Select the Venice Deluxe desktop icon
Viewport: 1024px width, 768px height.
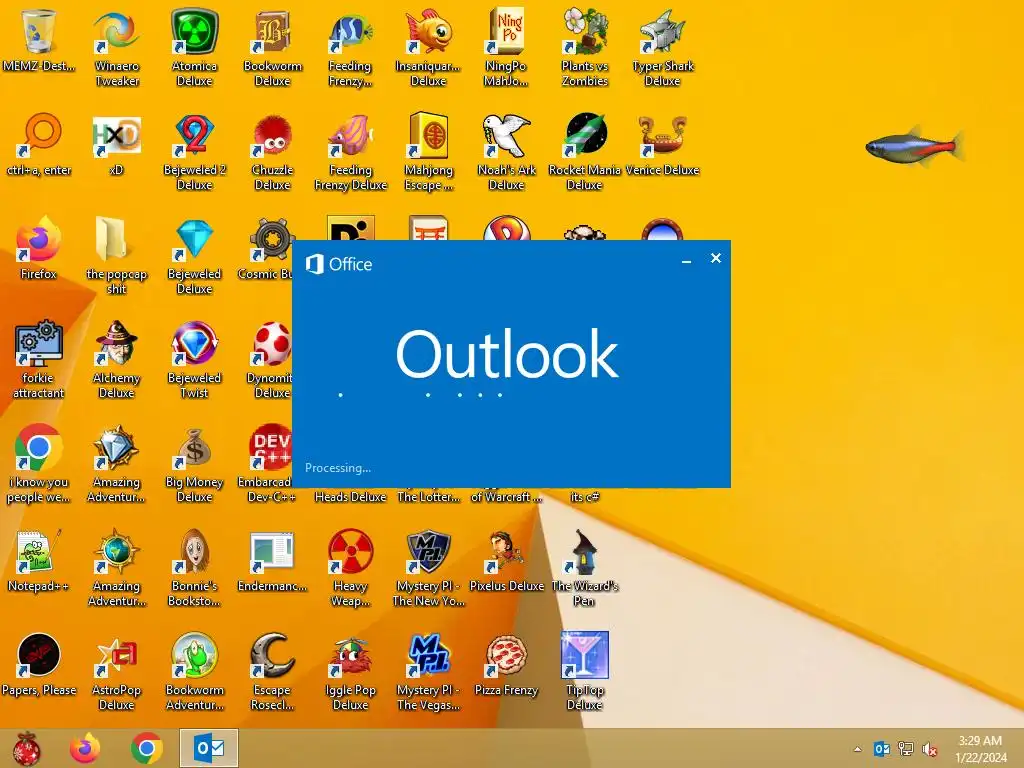click(x=662, y=135)
